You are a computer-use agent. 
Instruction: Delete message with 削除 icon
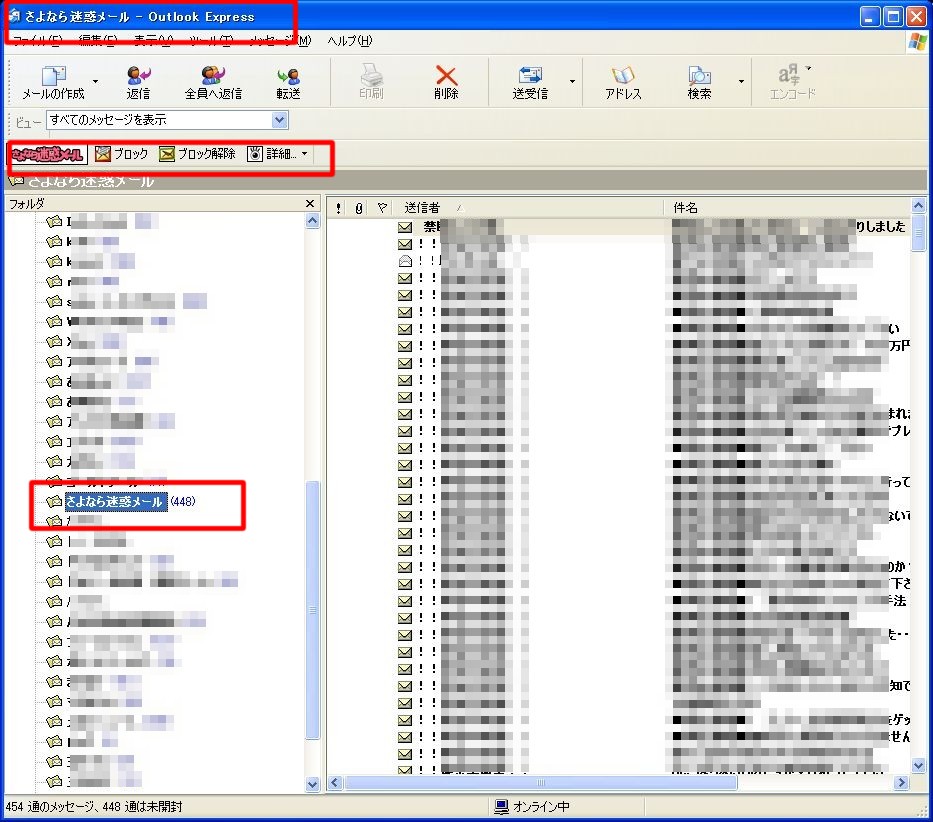tap(446, 82)
